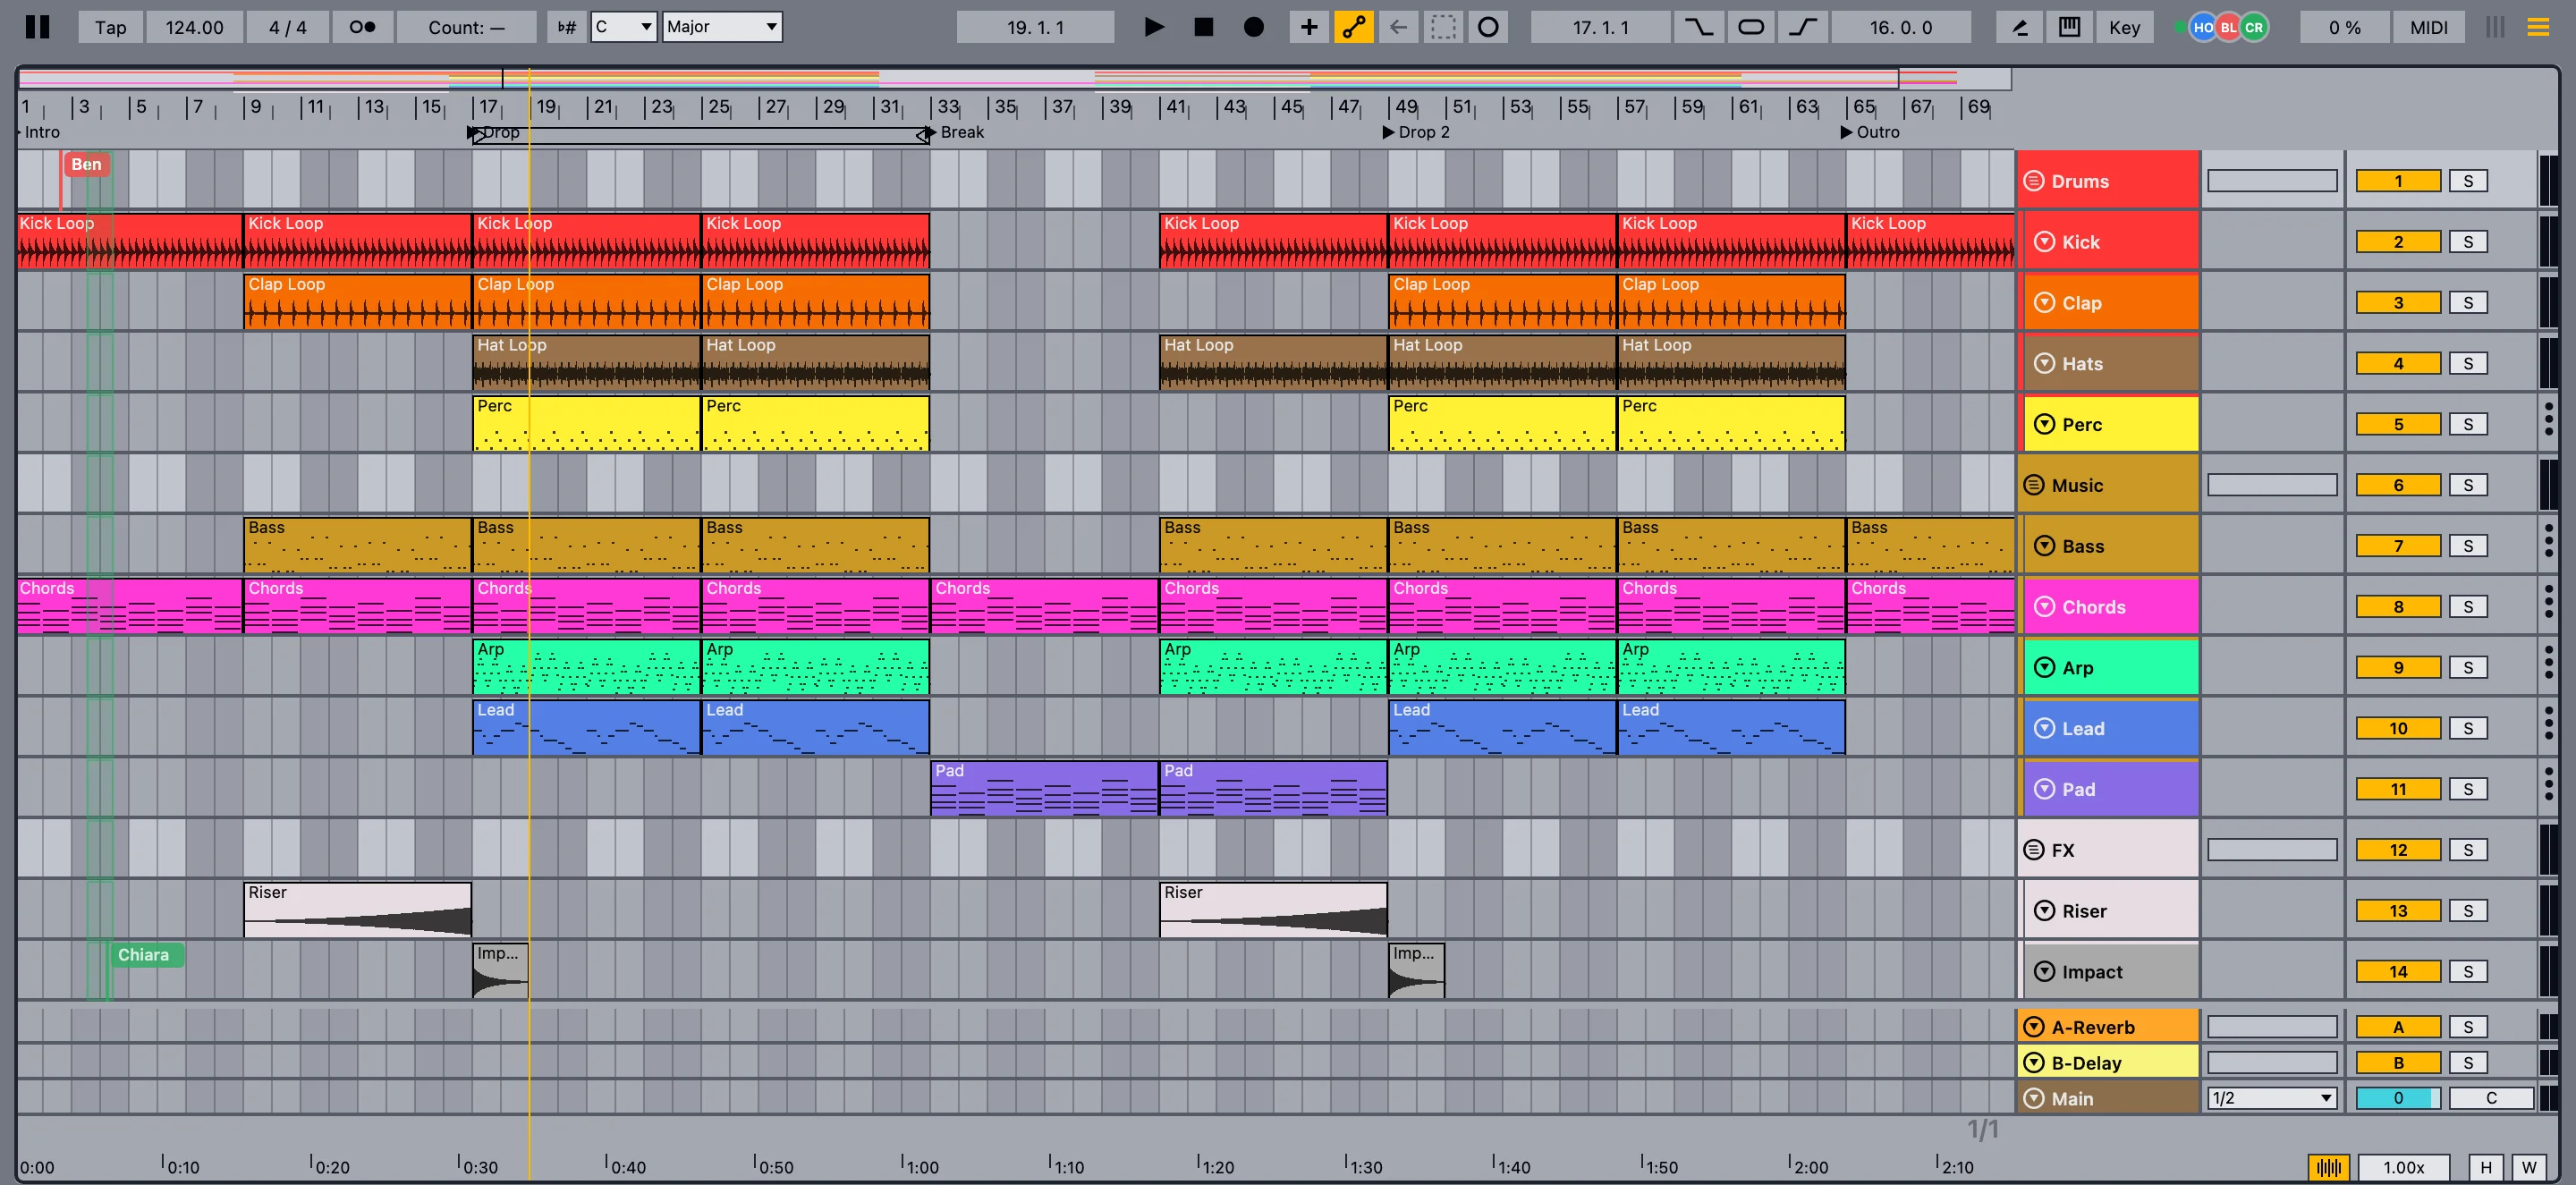2576x1185 pixels.
Task: Open the Count-in settings menu
Action: pos(466,27)
